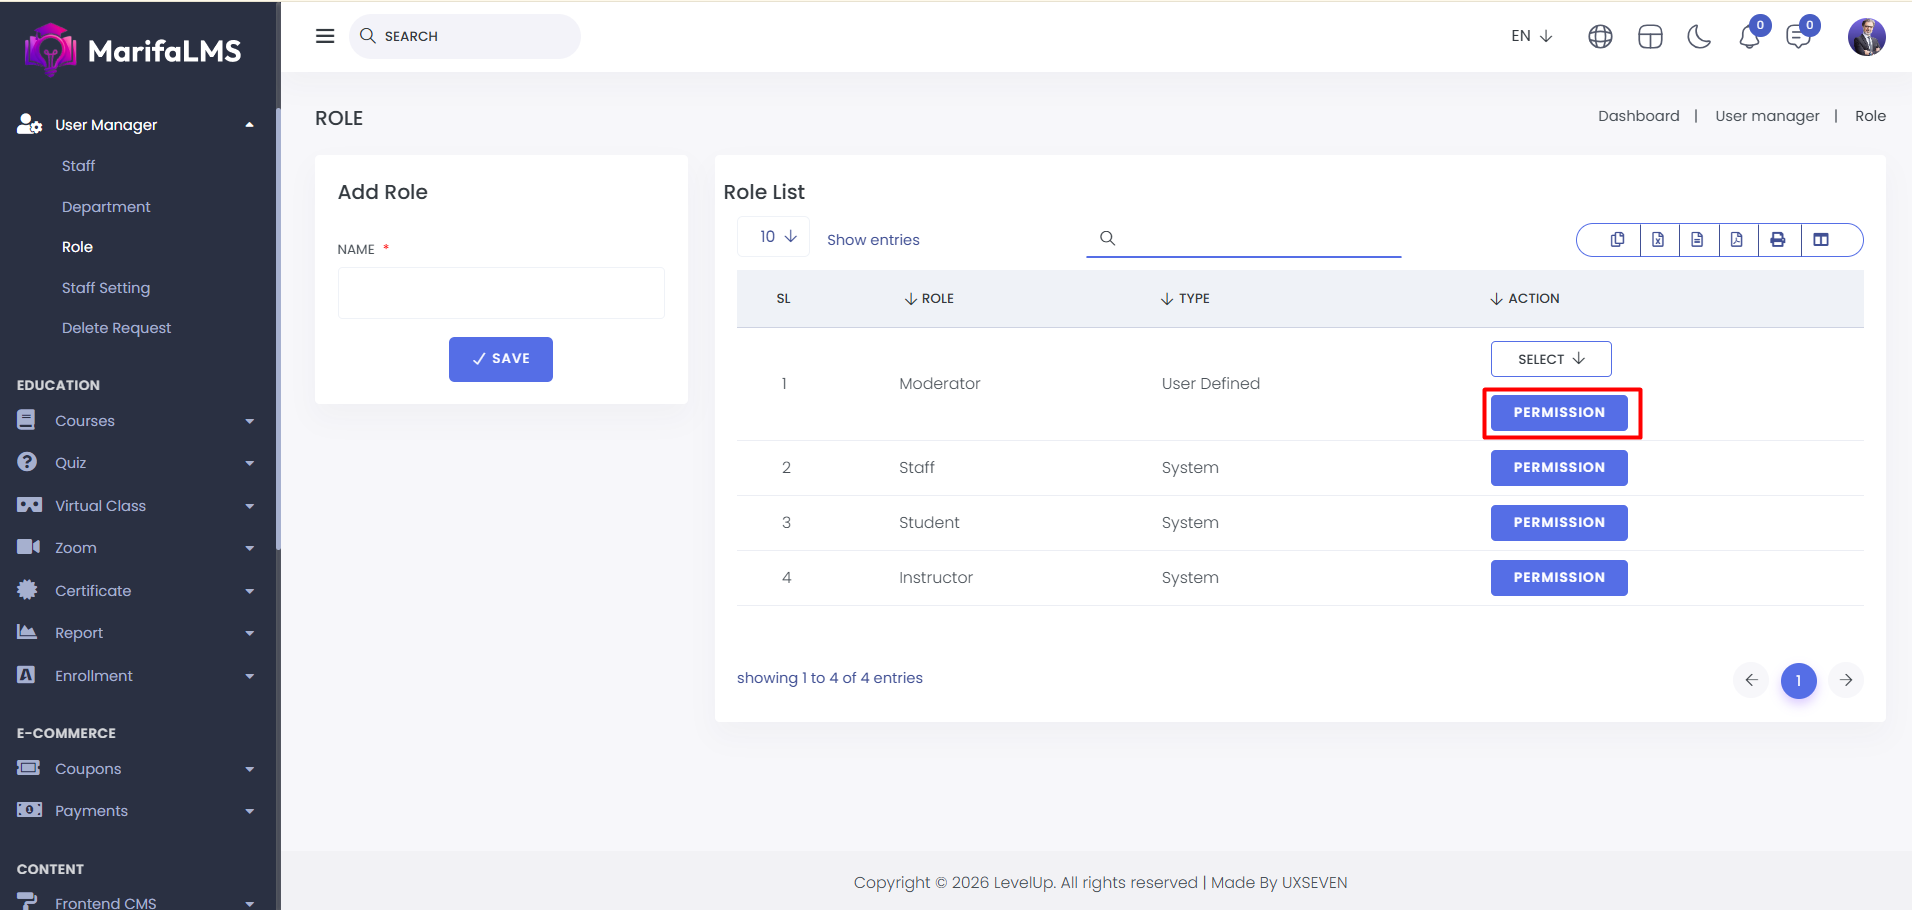Export the role list as PDF
The width and height of the screenshot is (1912, 910).
[x=1737, y=240]
